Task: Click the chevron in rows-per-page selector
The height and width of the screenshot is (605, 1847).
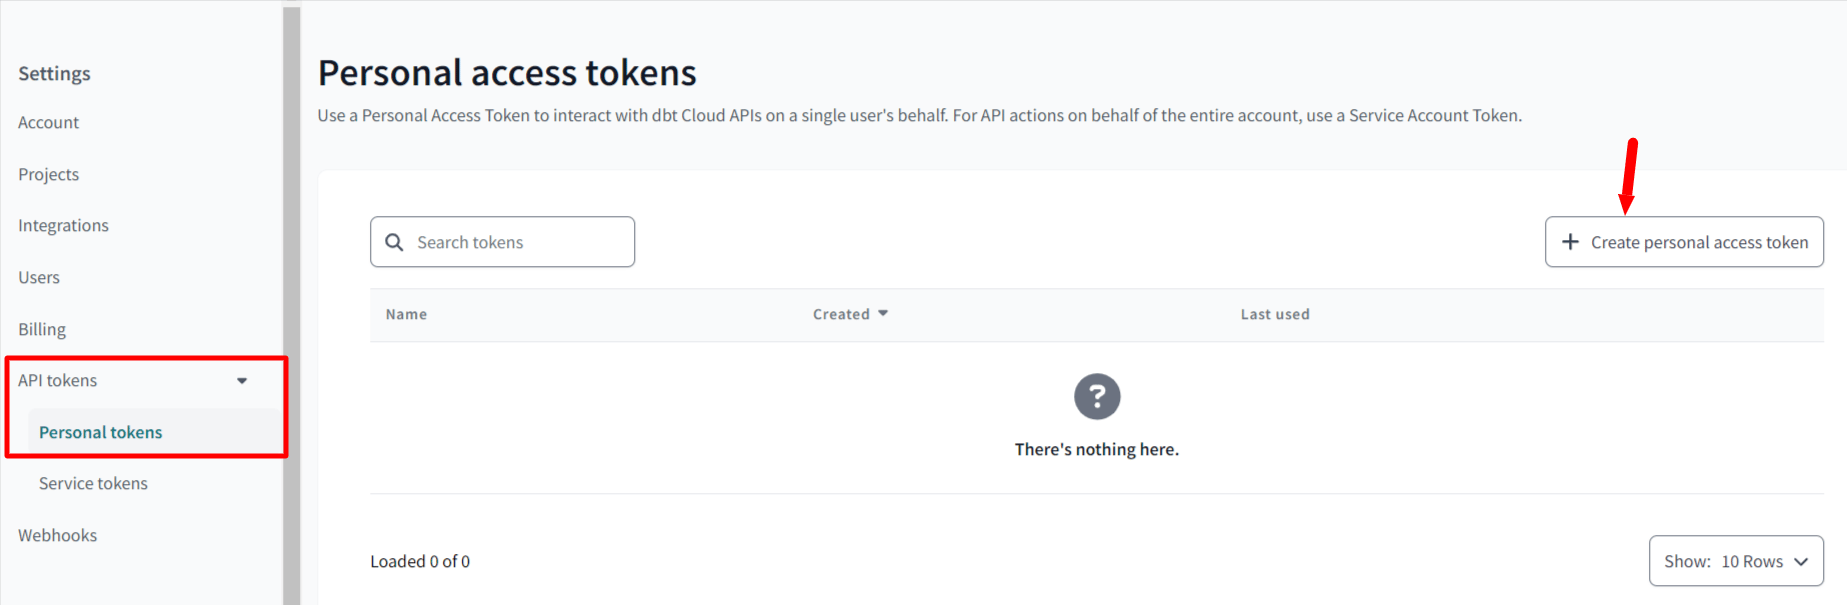Action: click(x=1801, y=562)
